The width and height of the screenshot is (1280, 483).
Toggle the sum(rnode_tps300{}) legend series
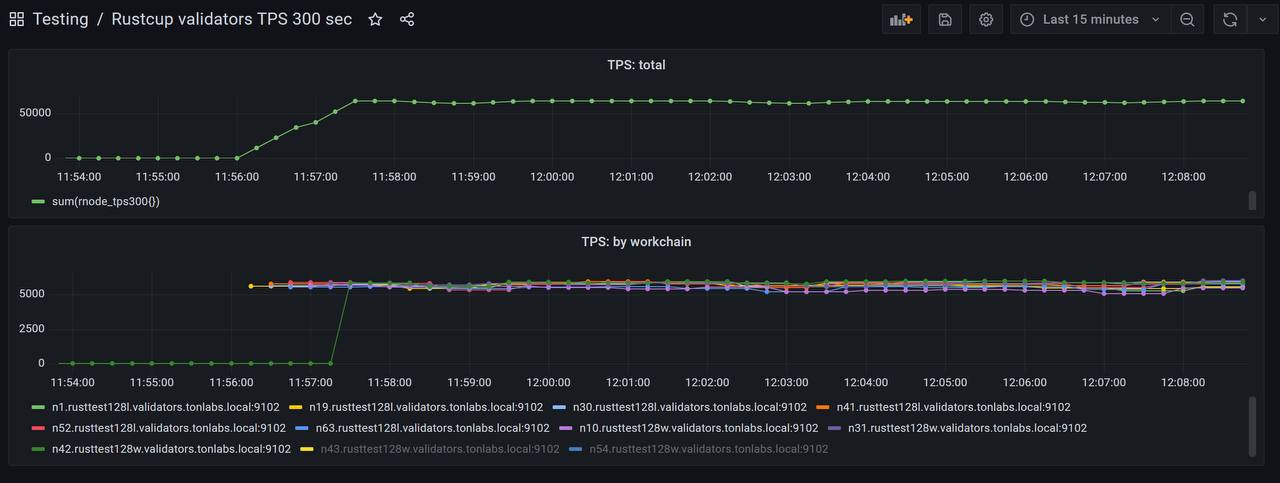coord(105,202)
